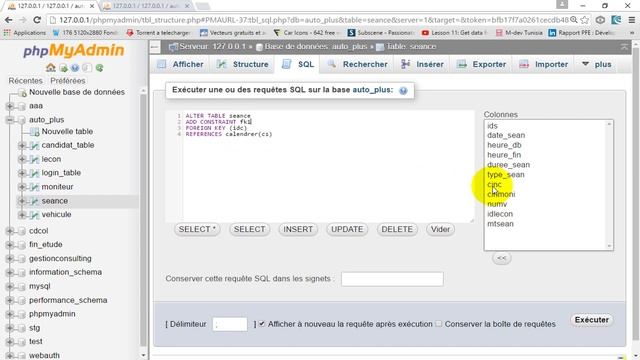Bookmark page with star icon

tap(585, 20)
